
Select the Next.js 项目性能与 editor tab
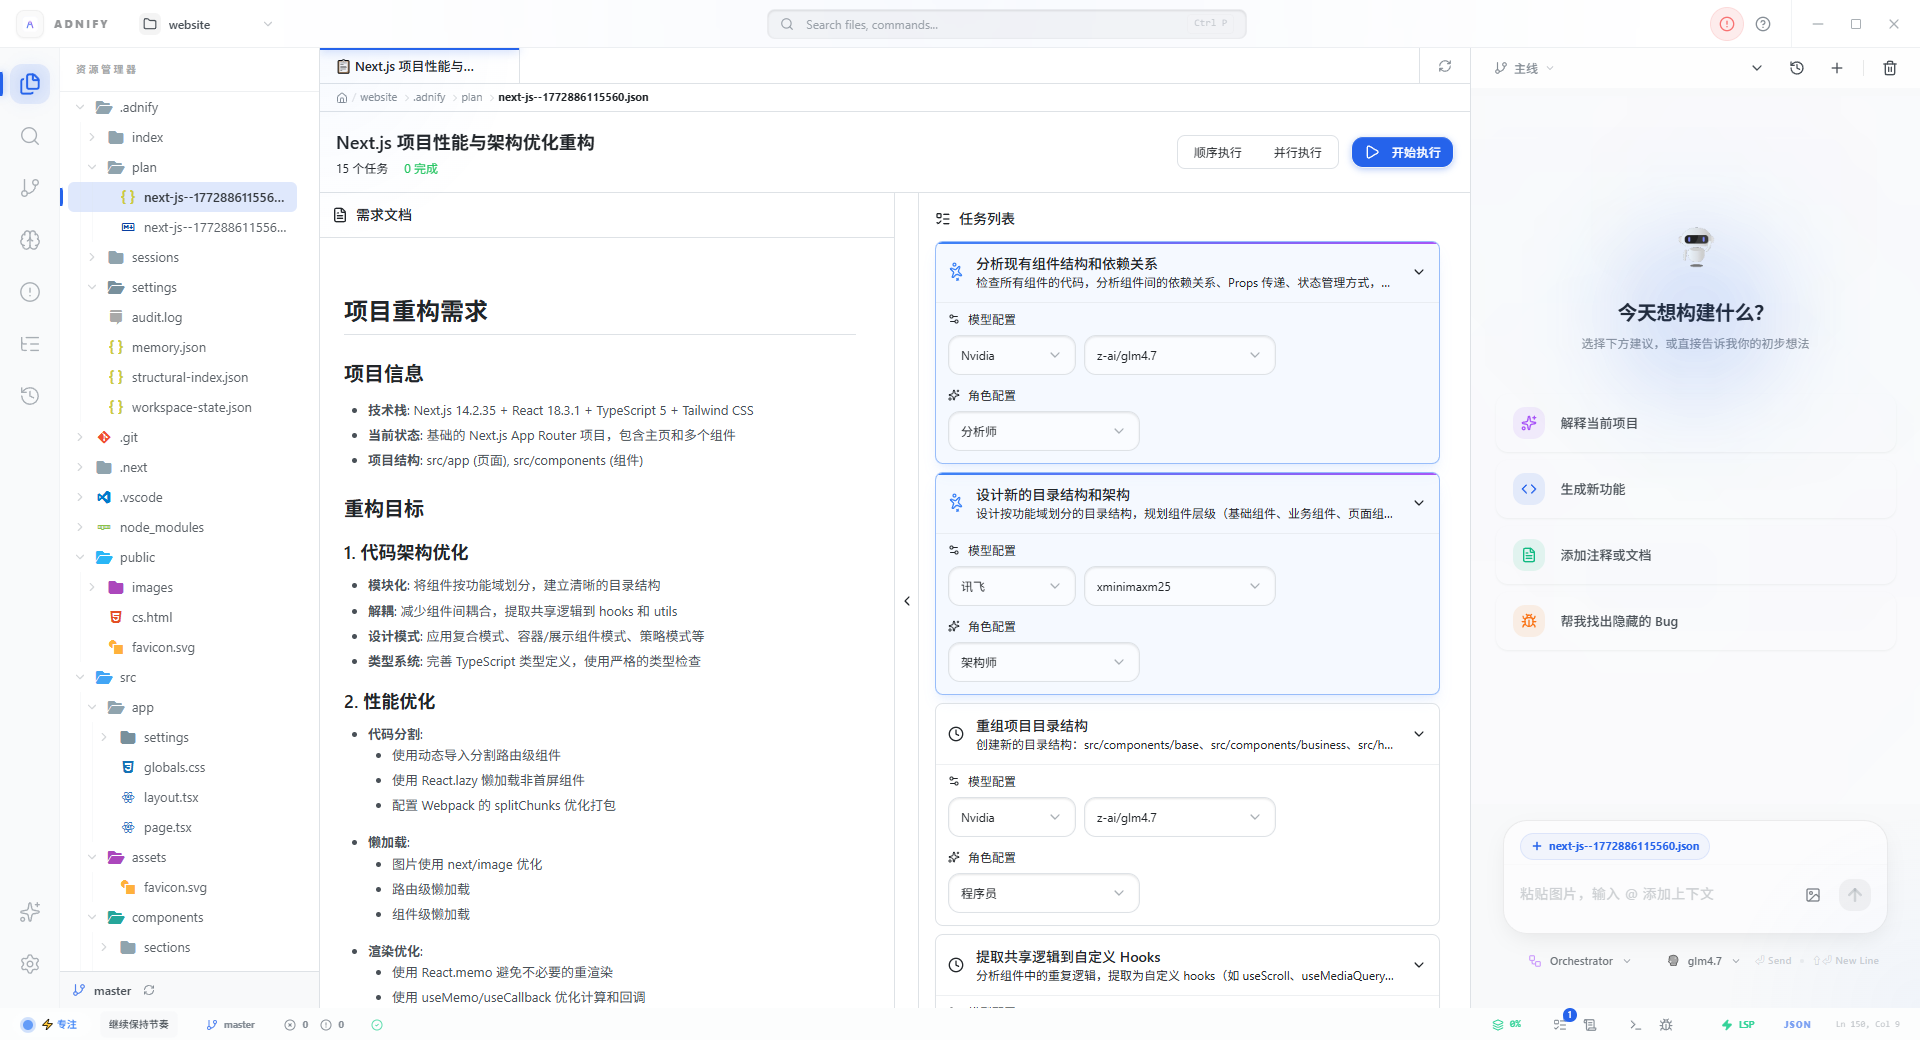[418, 66]
